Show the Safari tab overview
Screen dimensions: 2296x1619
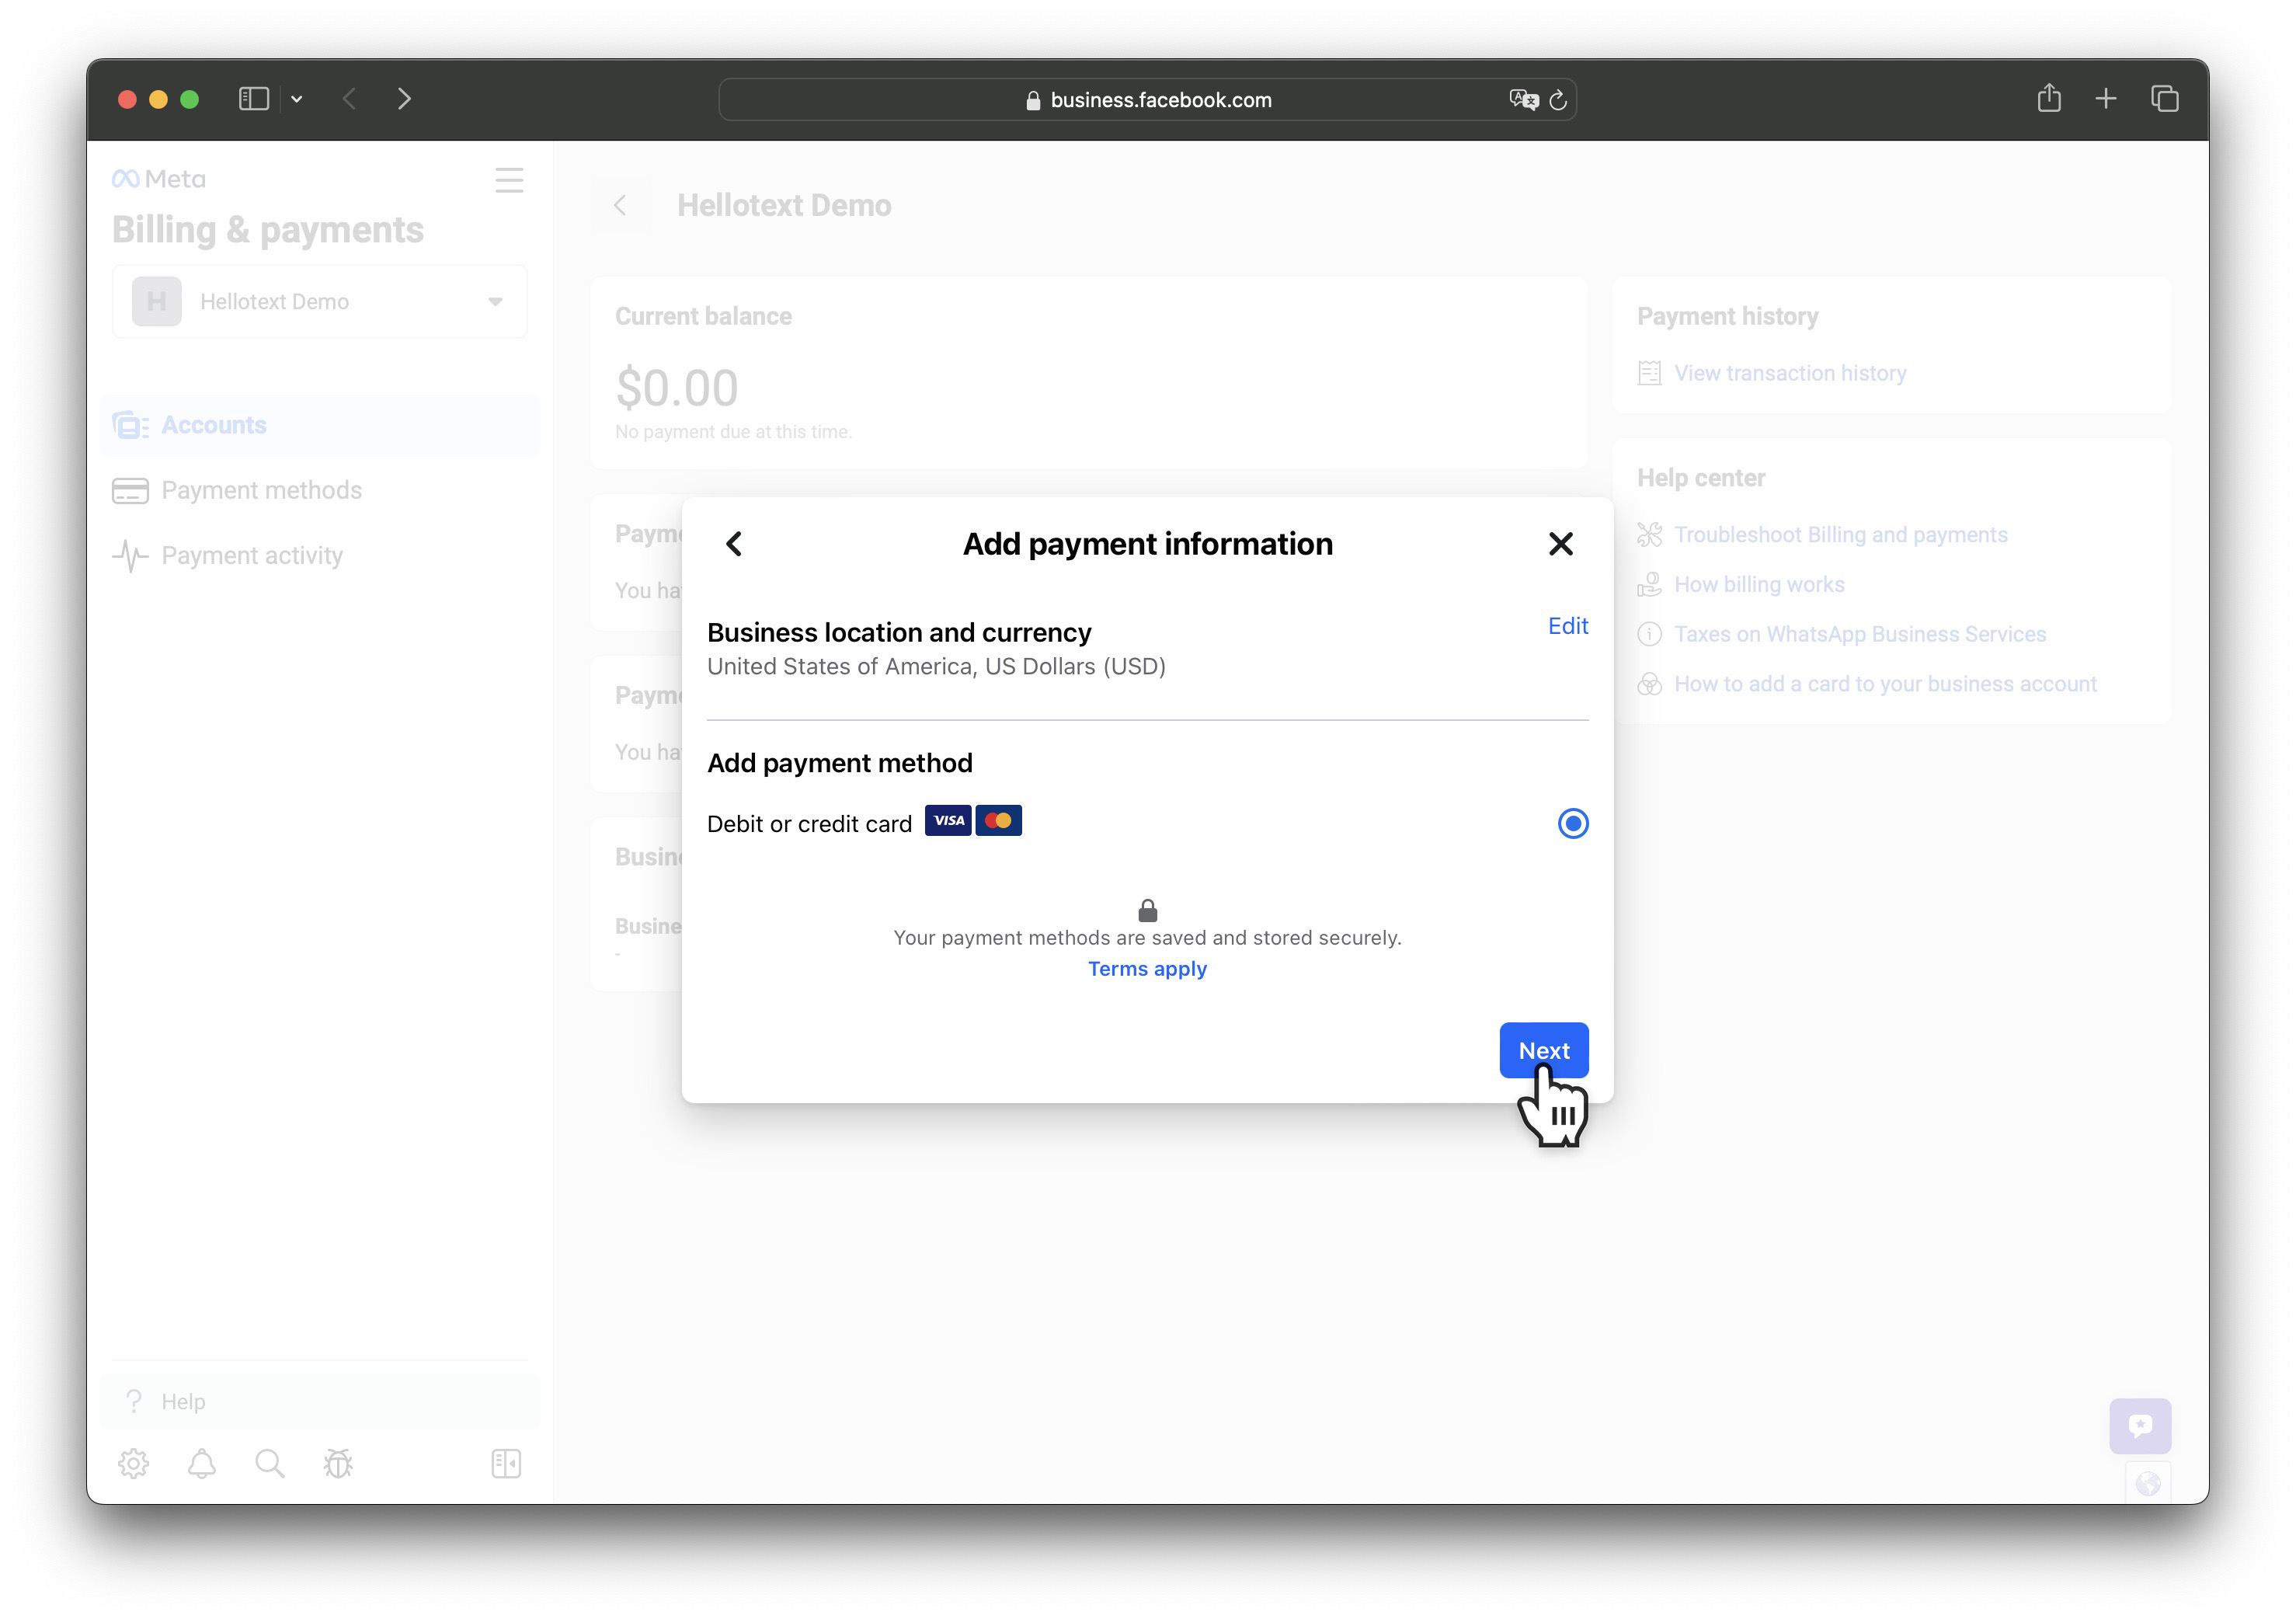point(2164,99)
